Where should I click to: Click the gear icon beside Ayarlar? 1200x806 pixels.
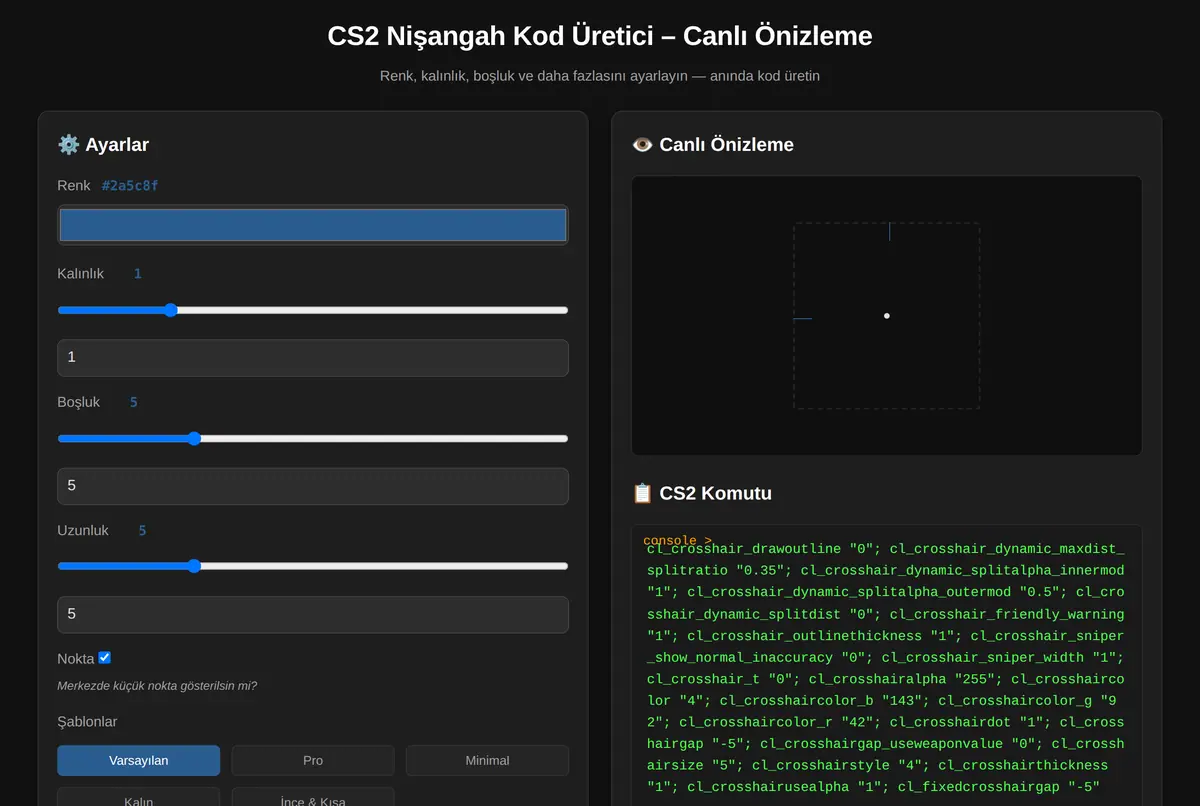tap(68, 145)
